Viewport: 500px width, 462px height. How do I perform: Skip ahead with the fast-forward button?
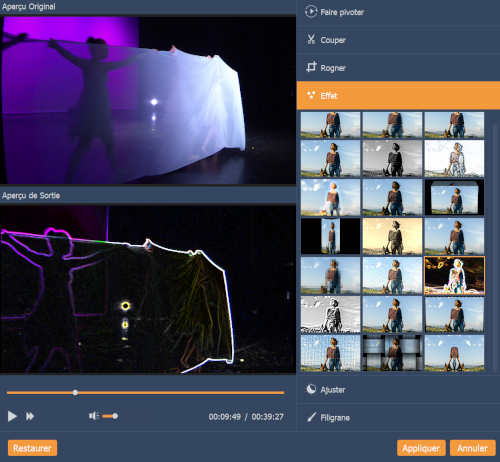pyautogui.click(x=30, y=416)
